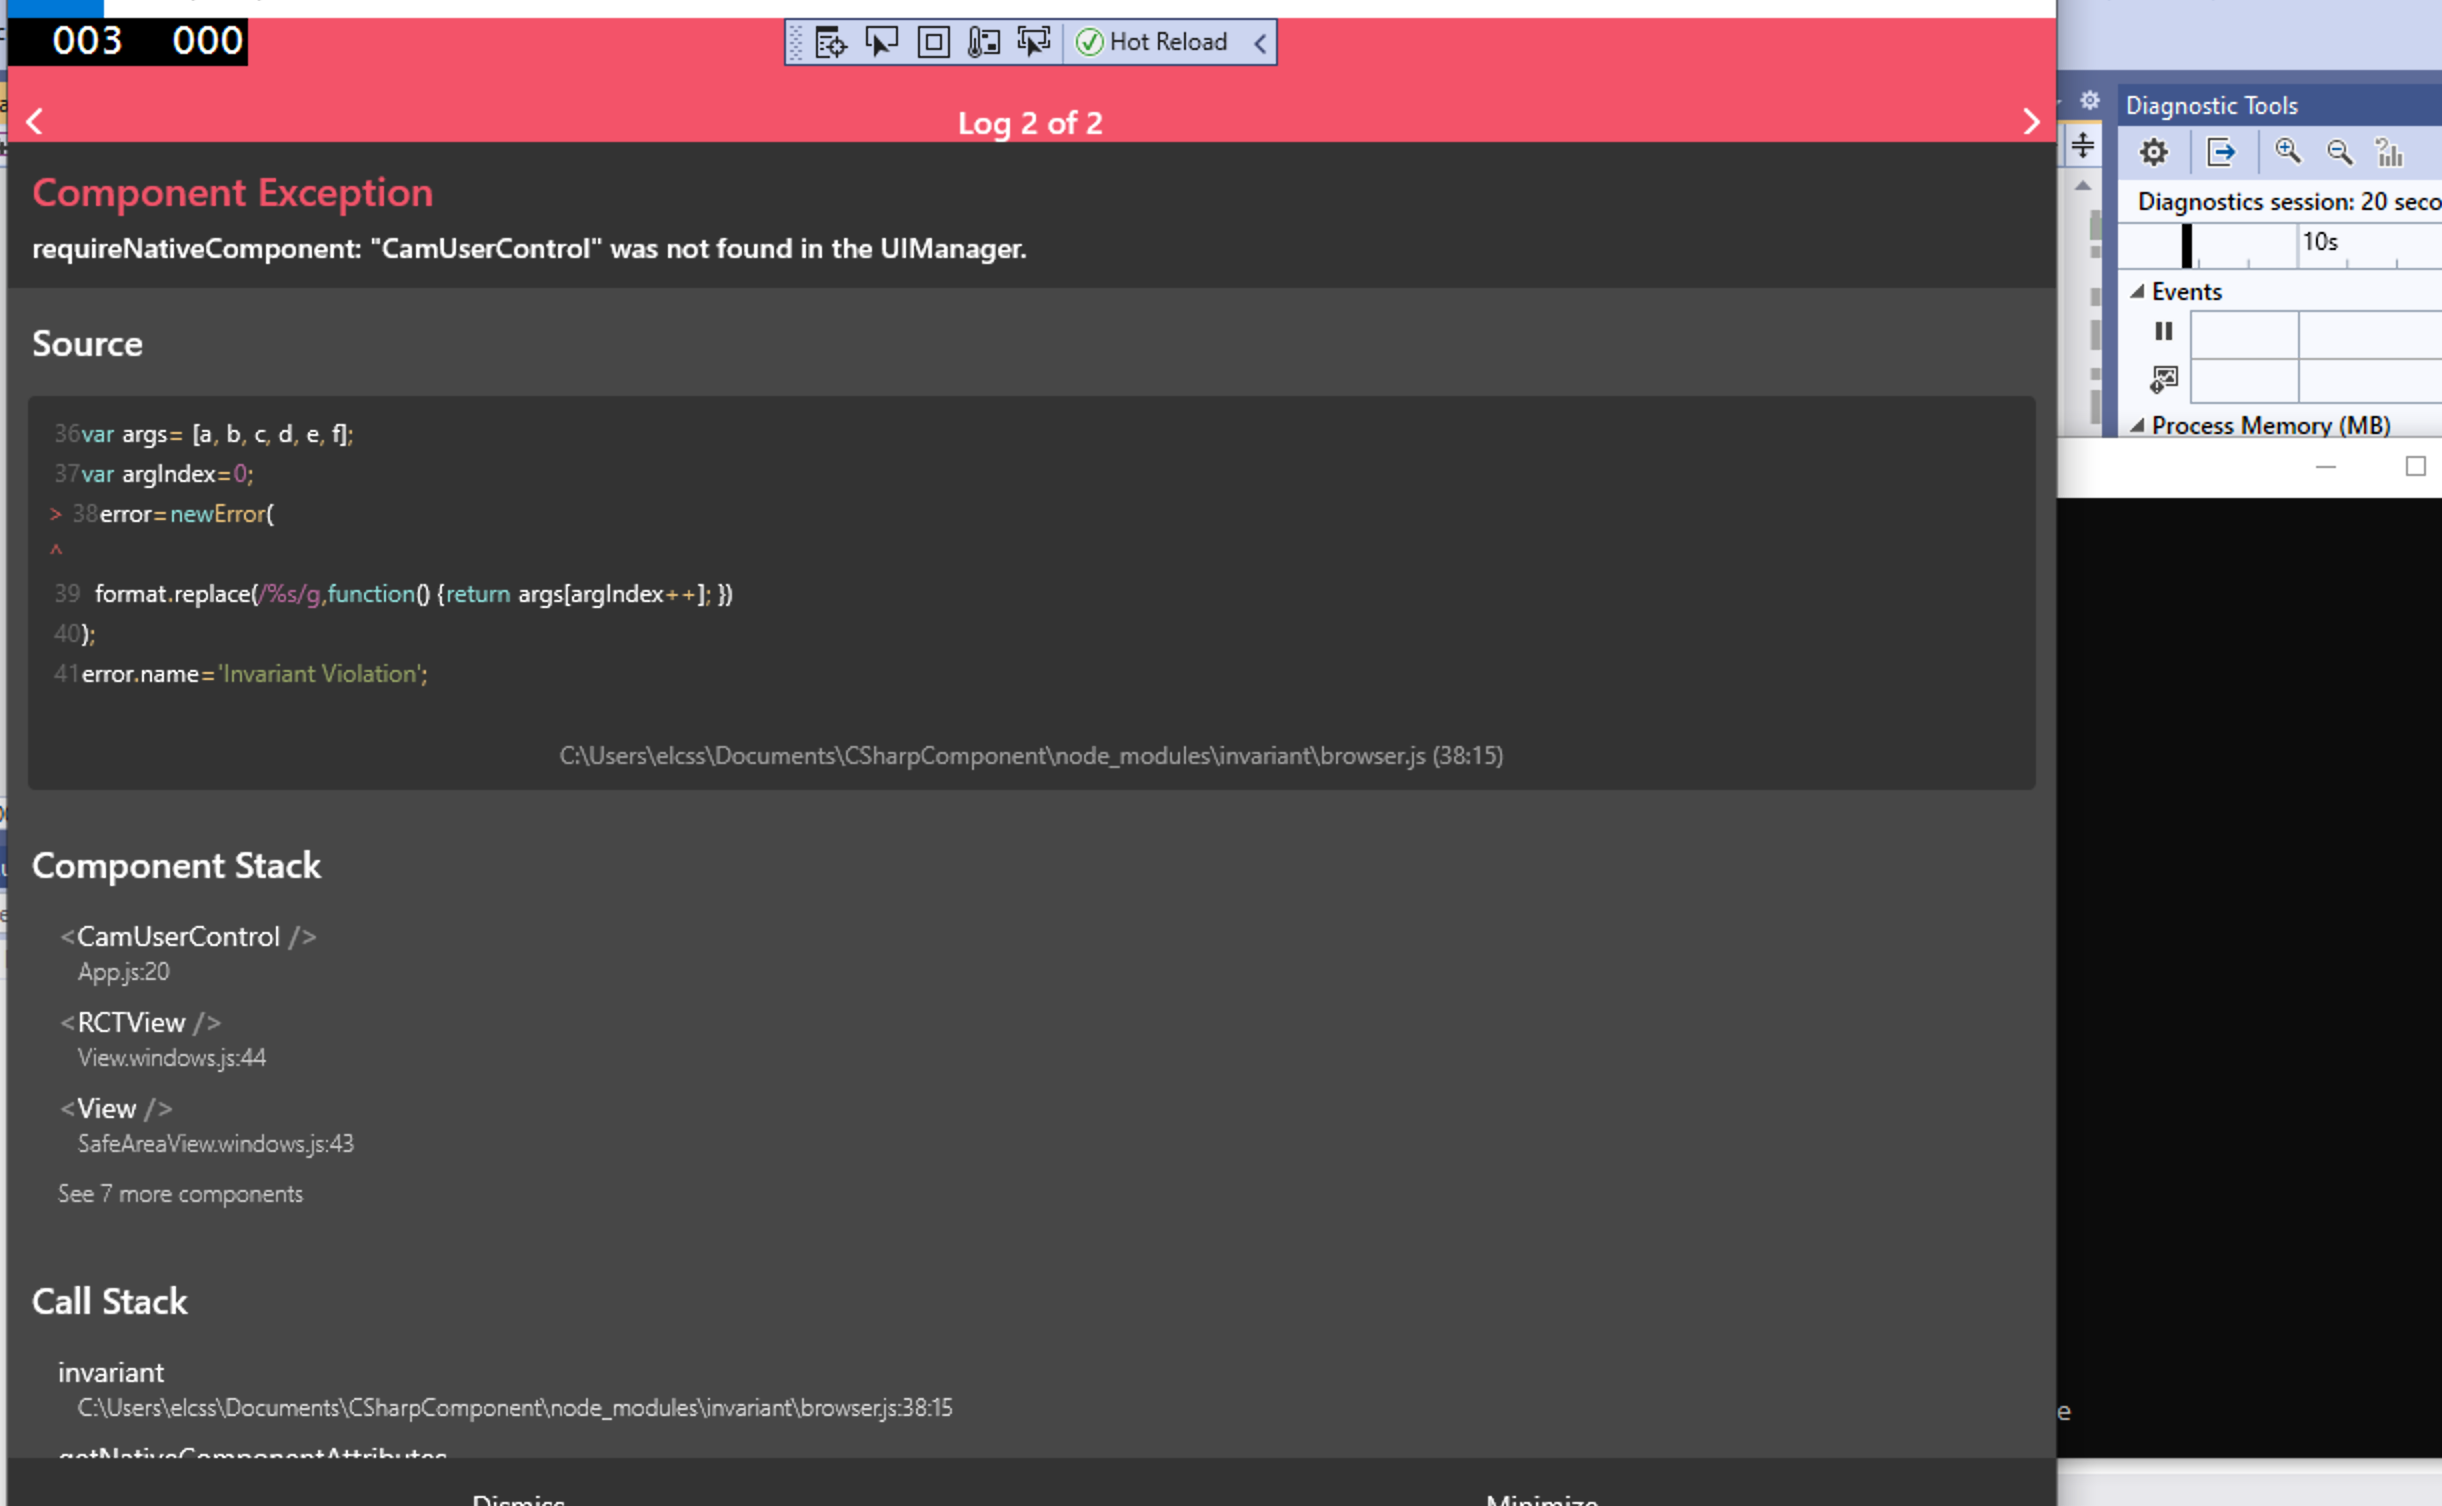
Task: Click the 10s mark on diagnostics ruler
Action: click(2320, 242)
